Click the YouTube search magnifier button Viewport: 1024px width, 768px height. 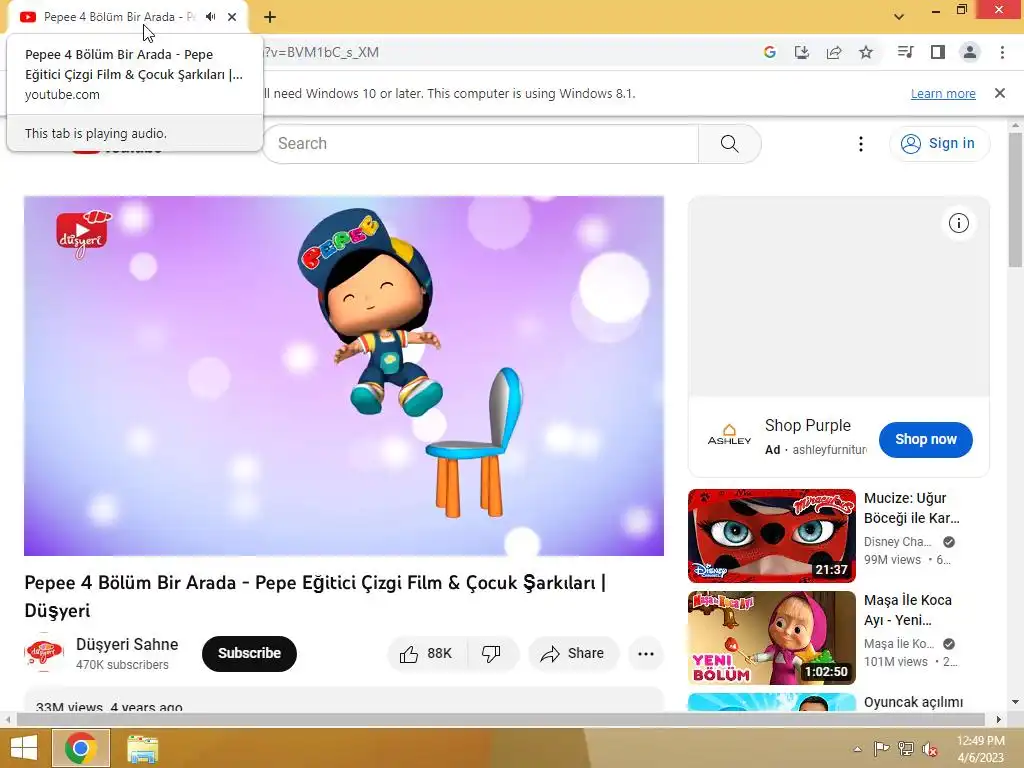(729, 143)
